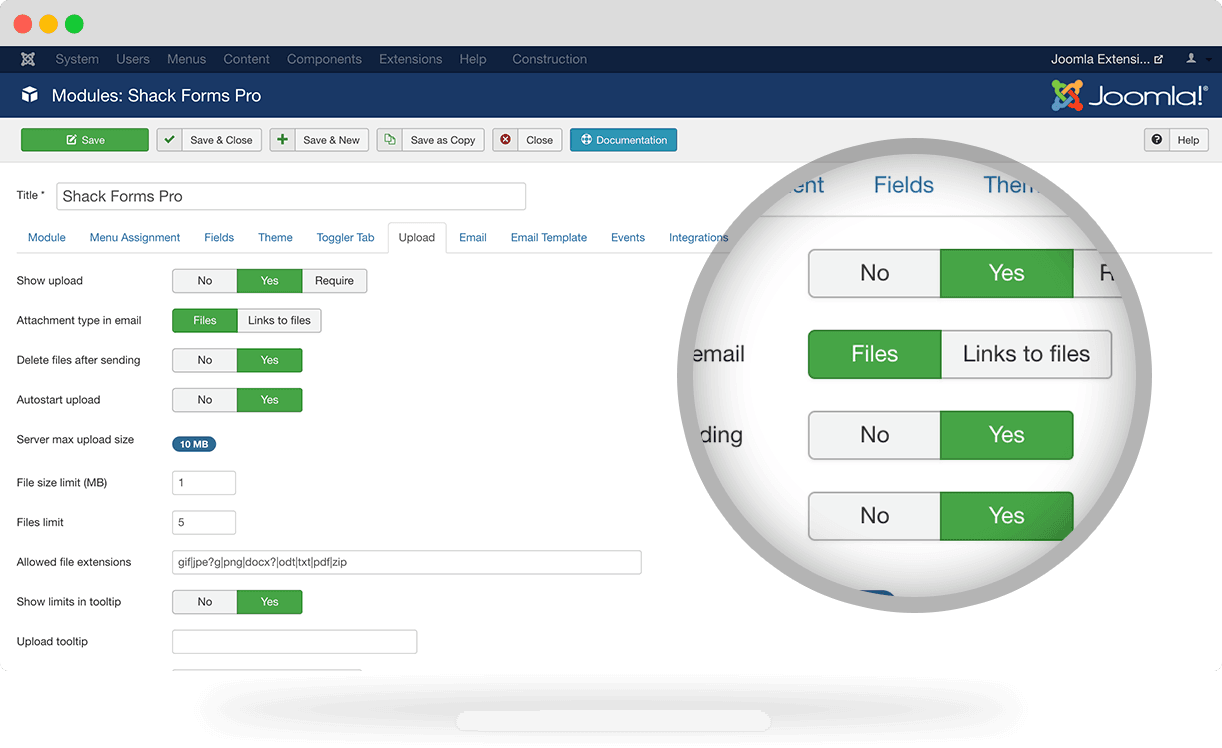Enable Autostart upload with Yes
Image resolution: width=1222 pixels, height=748 pixels.
point(270,400)
